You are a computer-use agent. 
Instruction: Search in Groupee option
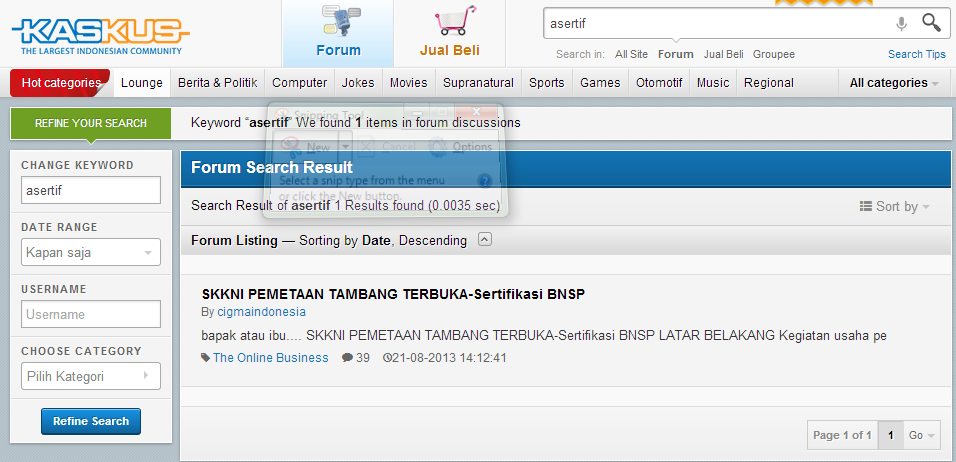(774, 54)
